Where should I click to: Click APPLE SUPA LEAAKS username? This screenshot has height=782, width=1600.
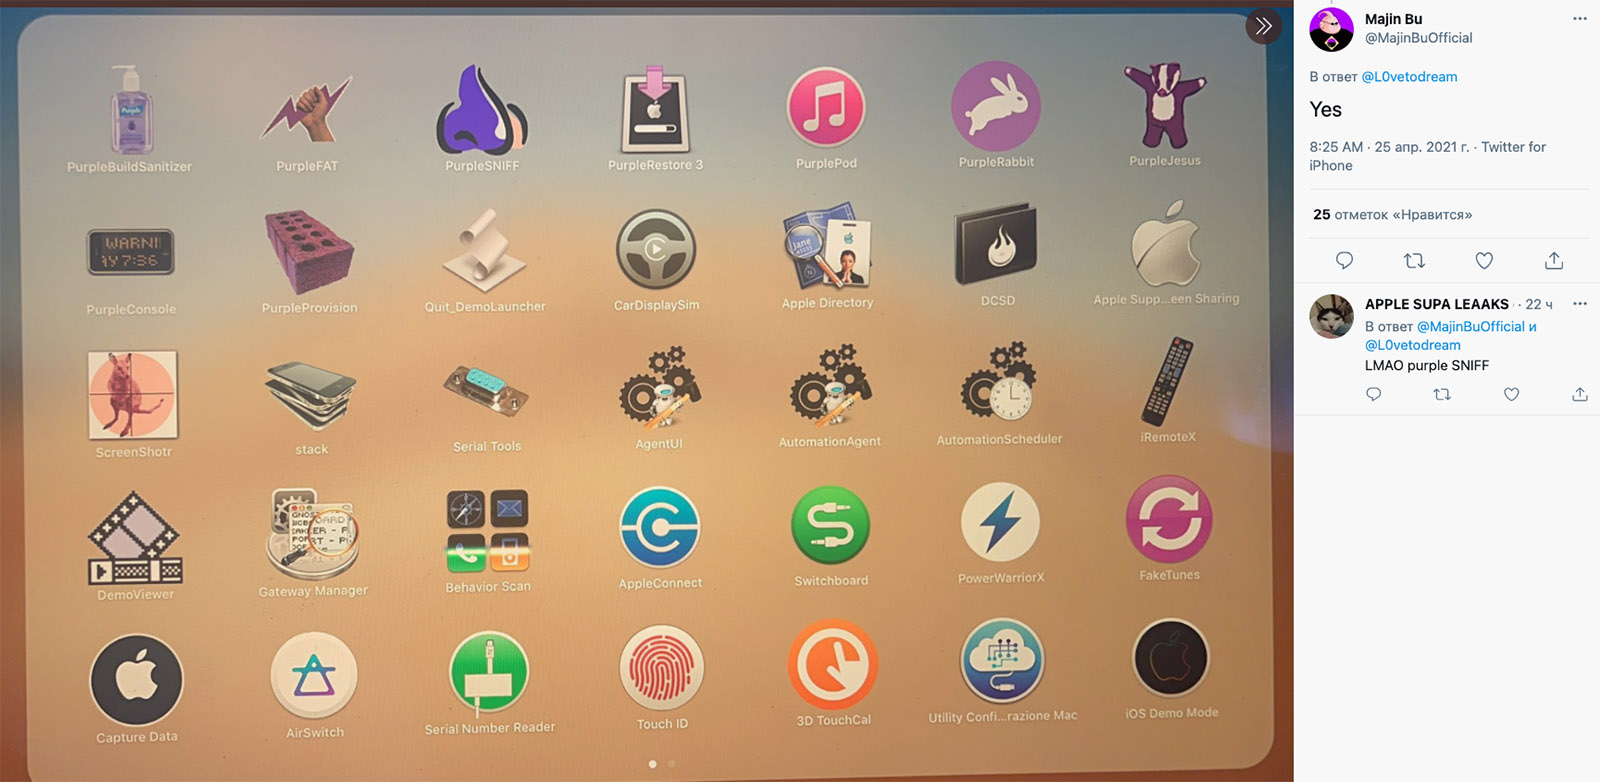coord(1436,304)
